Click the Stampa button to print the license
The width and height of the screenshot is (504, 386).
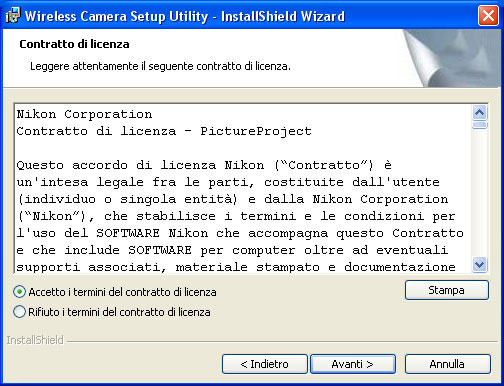click(x=447, y=290)
